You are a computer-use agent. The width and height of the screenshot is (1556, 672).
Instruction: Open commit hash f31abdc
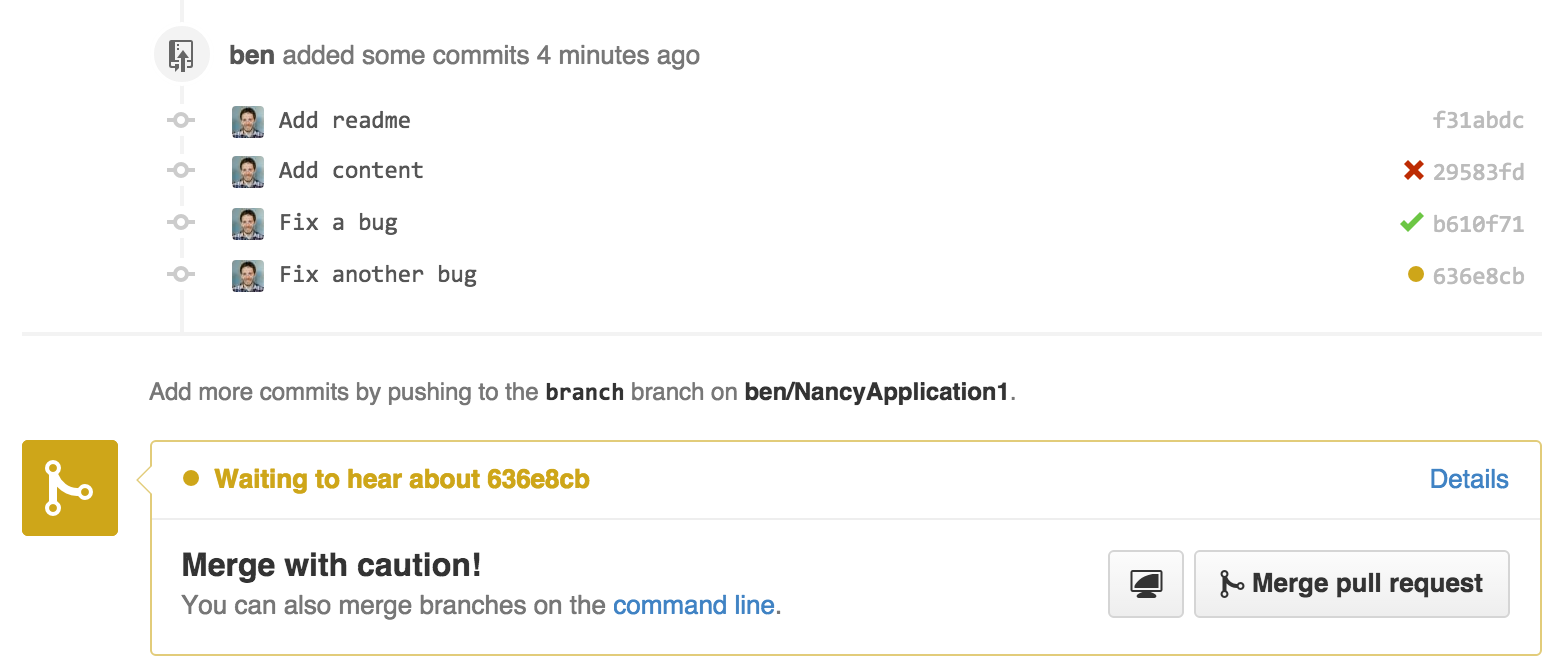pos(1478,121)
